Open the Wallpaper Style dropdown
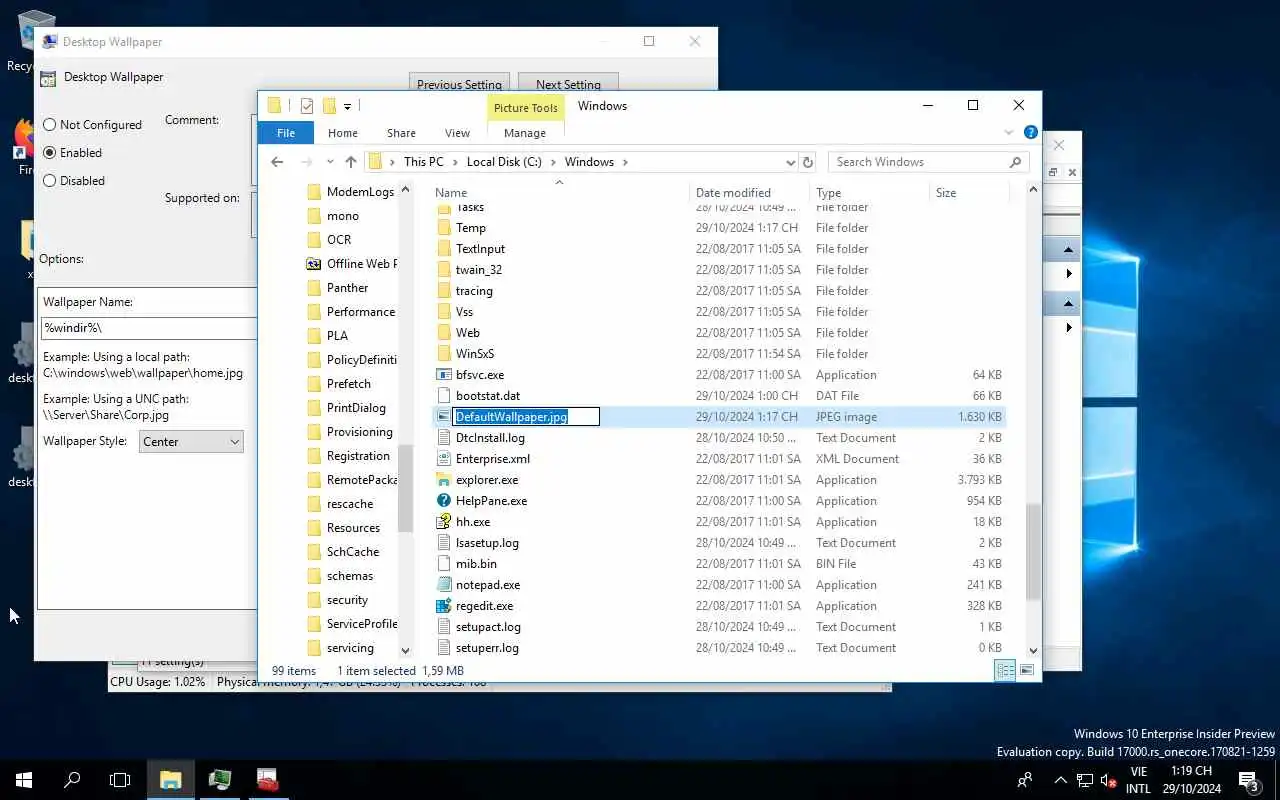Viewport: 1280px width, 800px height. tap(191, 441)
